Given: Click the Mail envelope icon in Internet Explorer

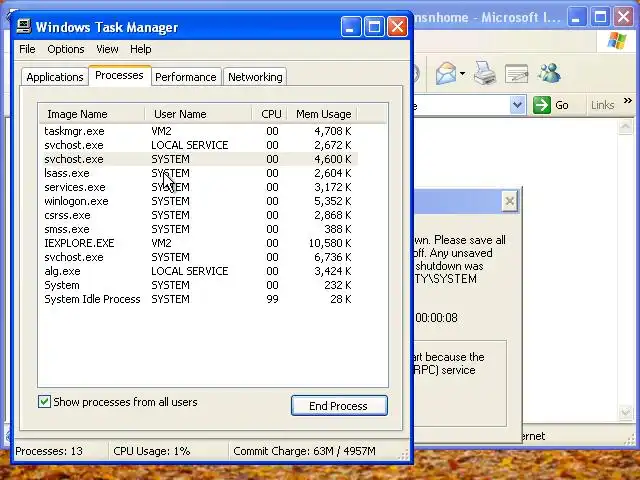Looking at the screenshot, I should click(x=446, y=74).
